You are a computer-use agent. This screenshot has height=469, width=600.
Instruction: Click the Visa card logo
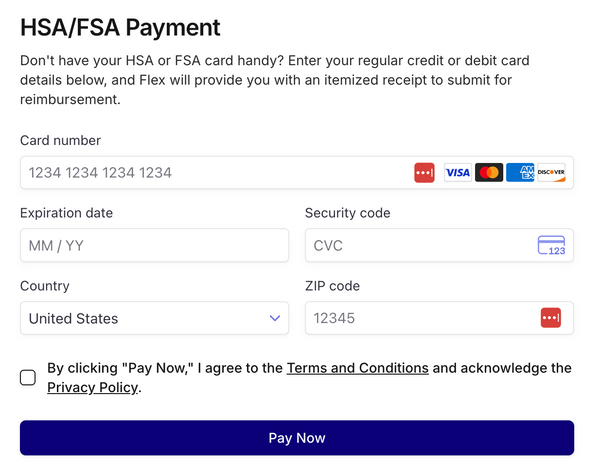tap(457, 173)
